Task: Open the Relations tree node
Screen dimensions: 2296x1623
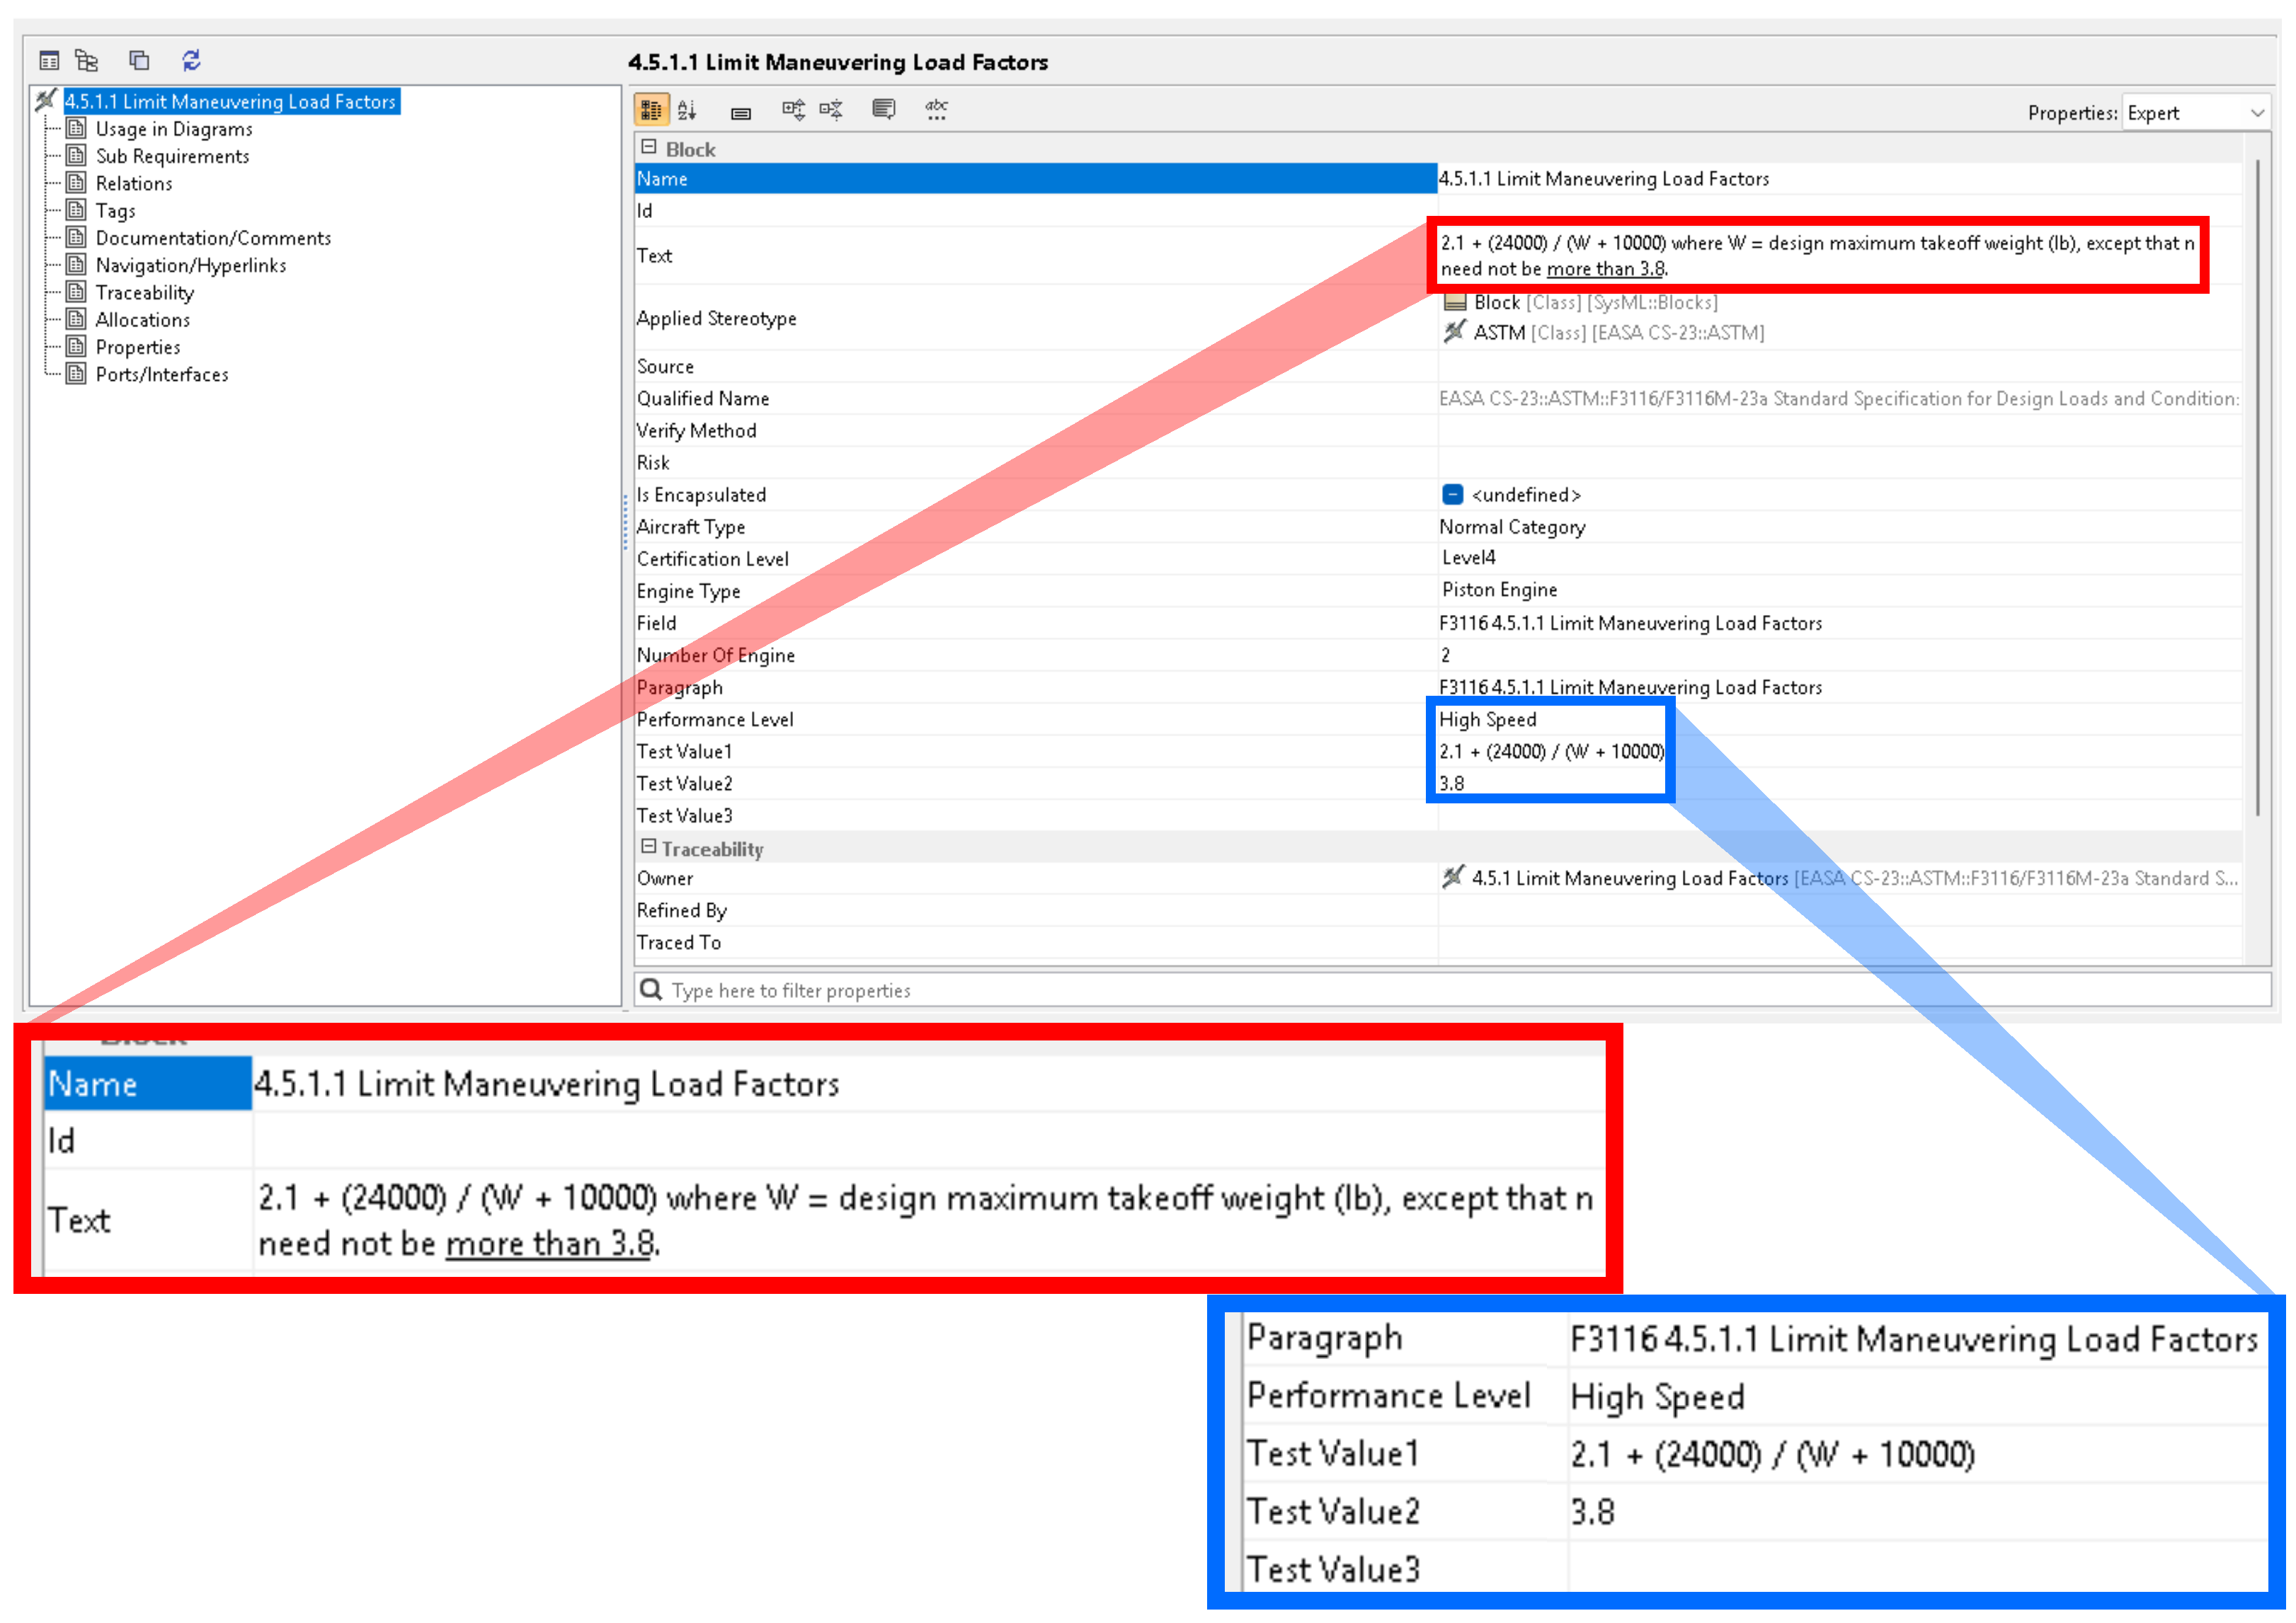Action: tap(134, 183)
